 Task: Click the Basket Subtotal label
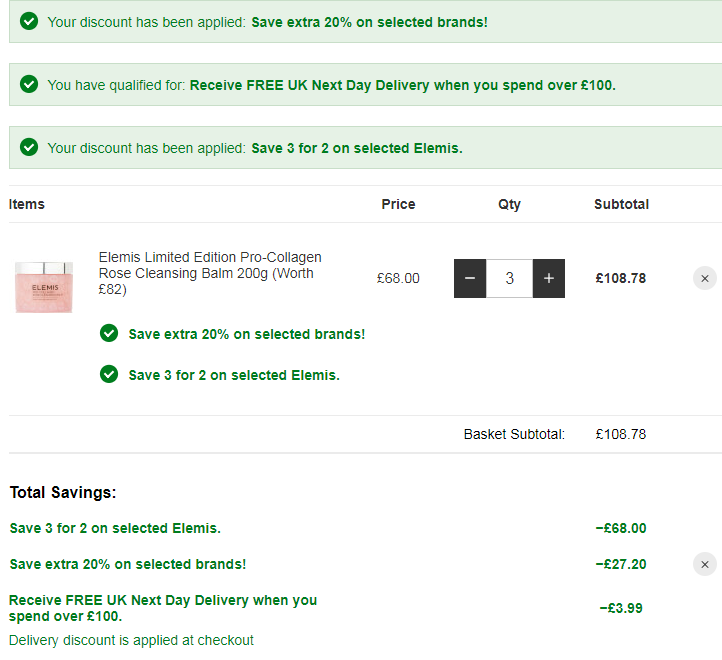click(x=514, y=434)
